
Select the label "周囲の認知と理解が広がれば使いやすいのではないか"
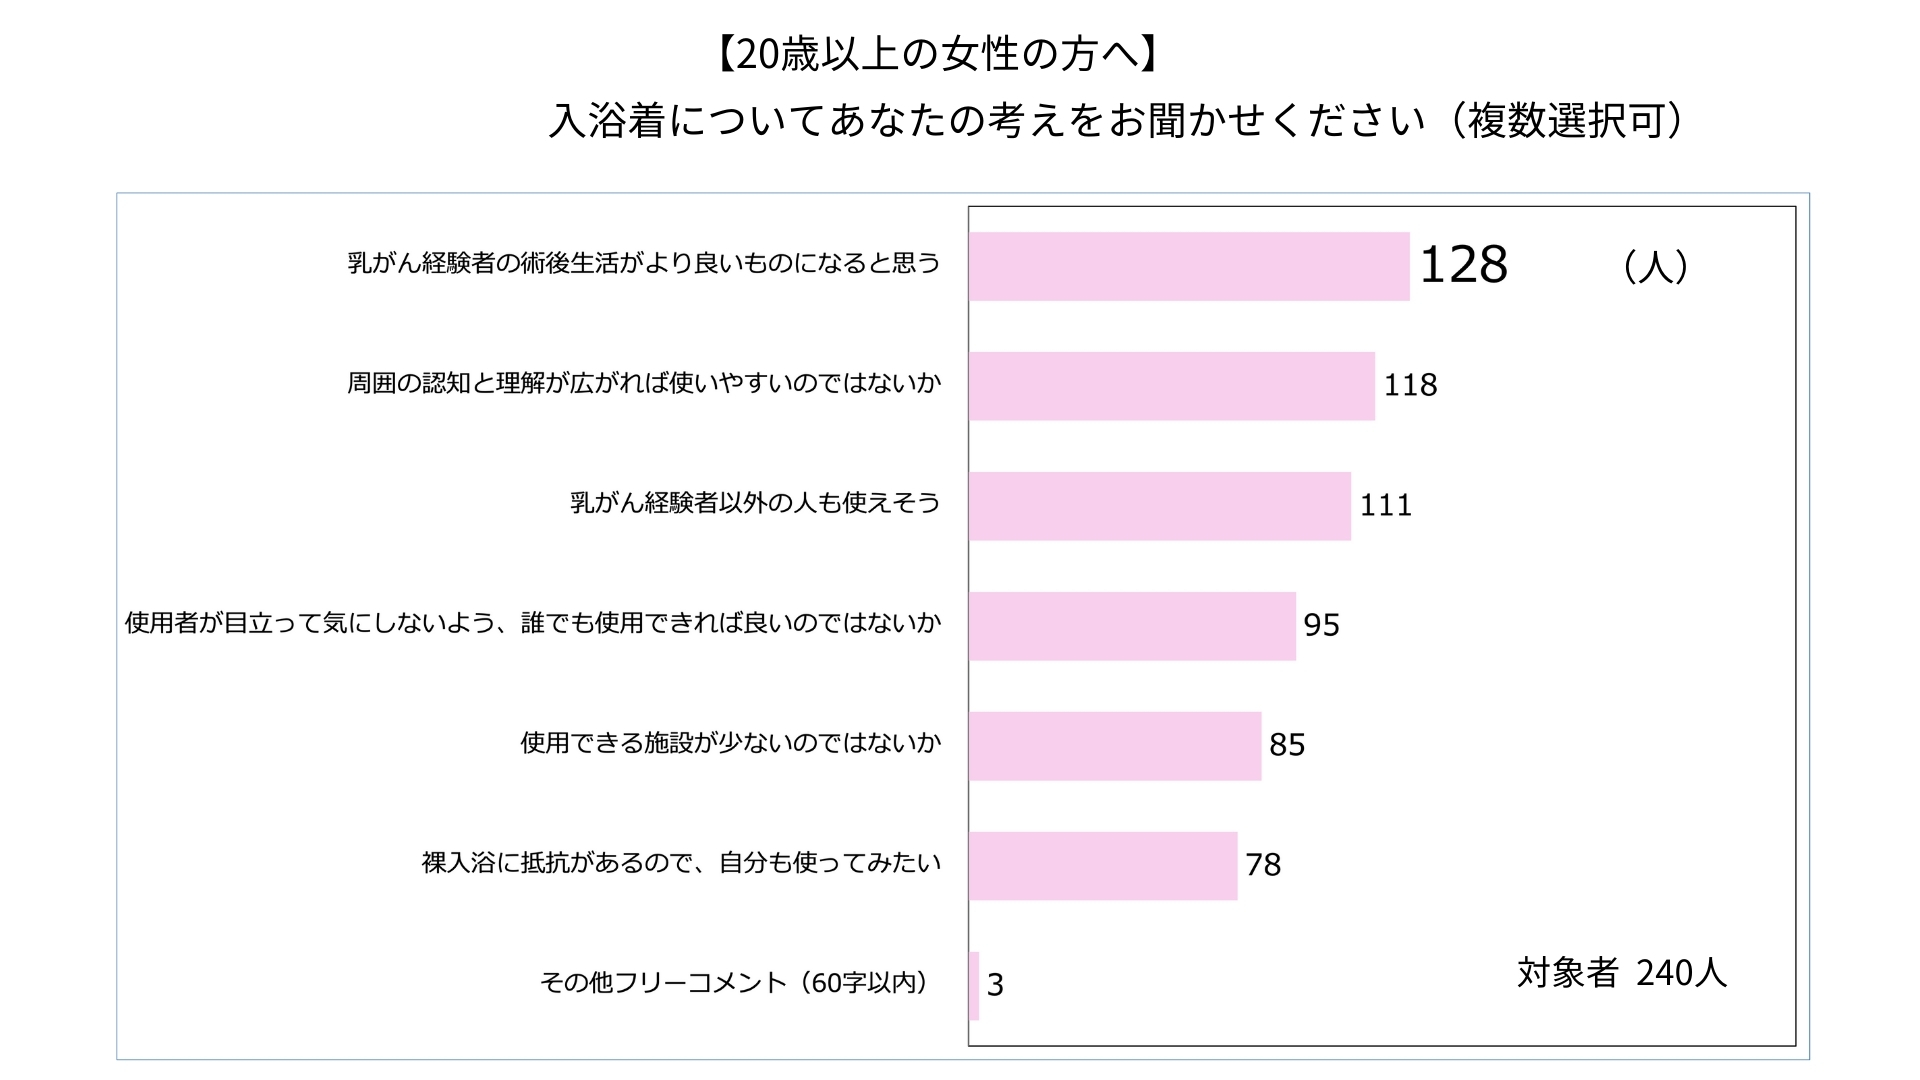[x=644, y=383]
